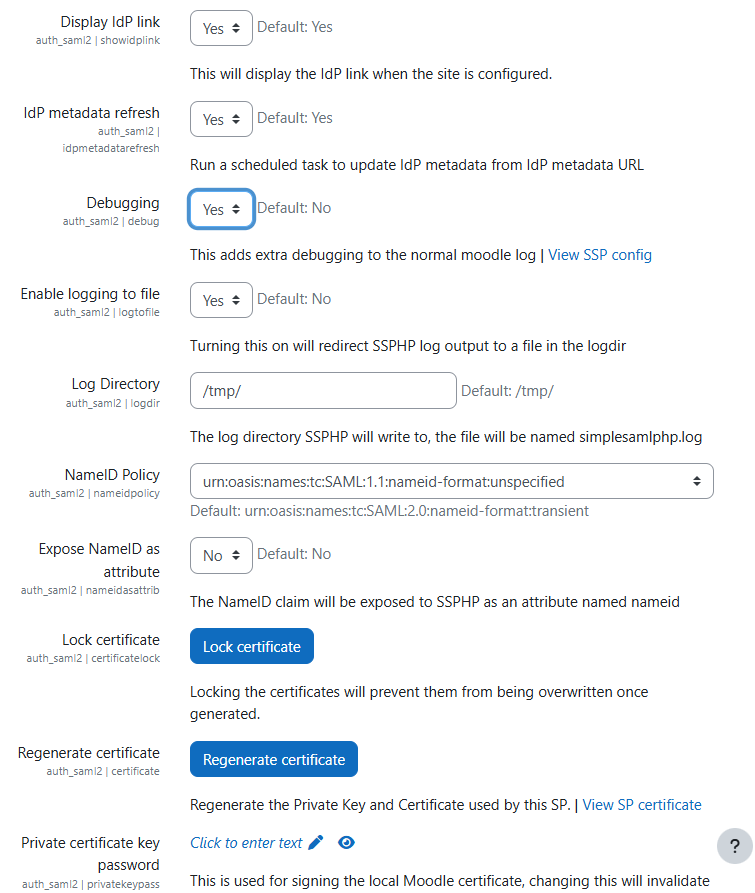
Task: Click the NameID Policy setting label
Action: 112,475
